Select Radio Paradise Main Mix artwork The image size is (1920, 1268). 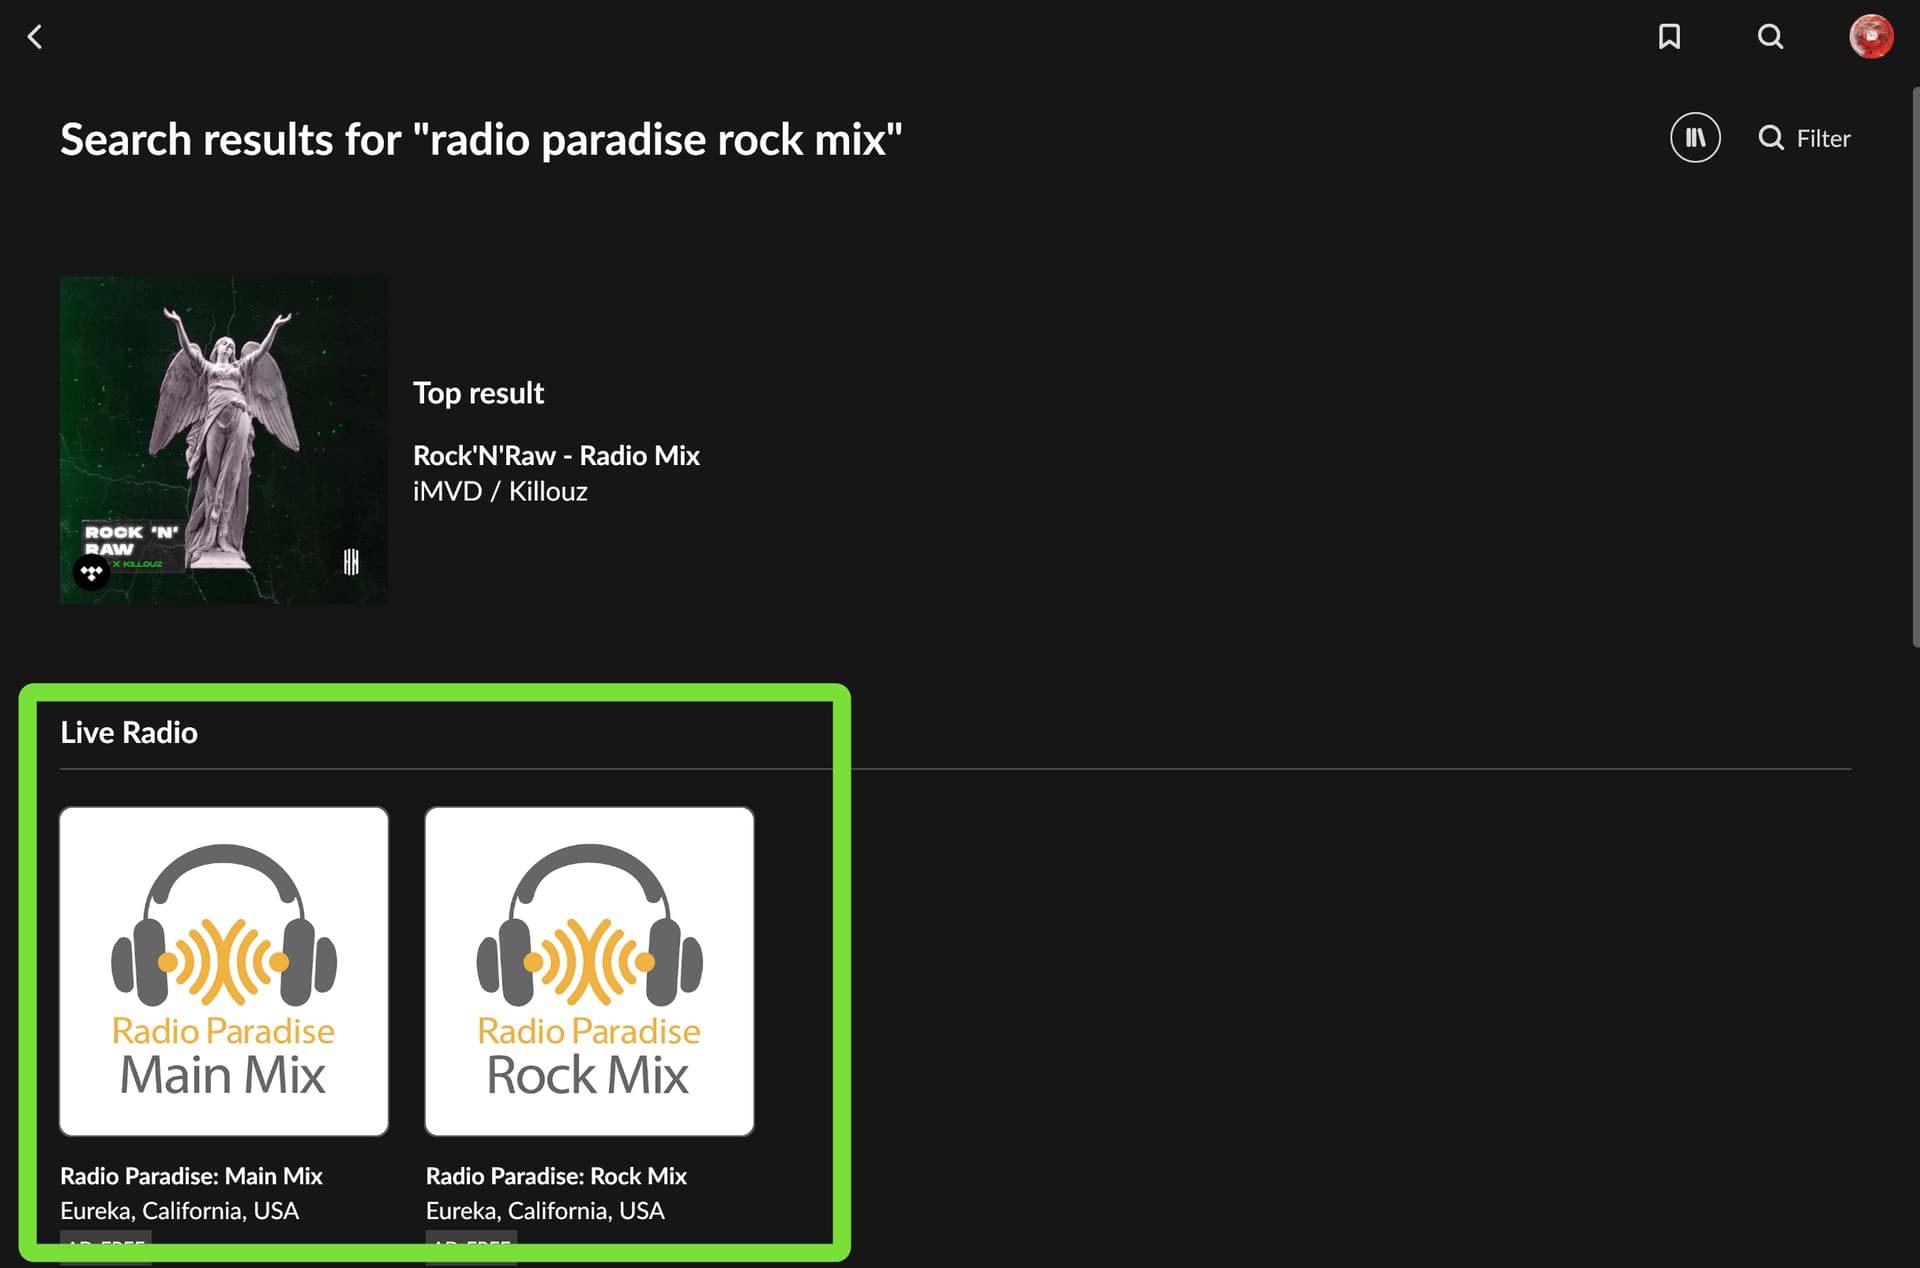coord(224,971)
